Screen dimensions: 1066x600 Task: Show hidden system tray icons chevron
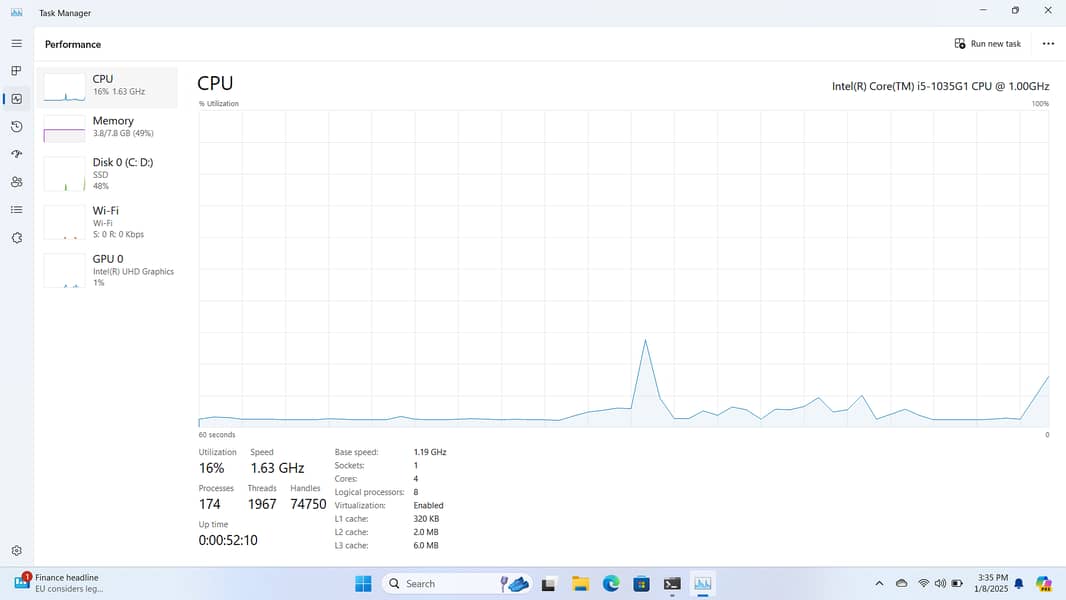[879, 584]
